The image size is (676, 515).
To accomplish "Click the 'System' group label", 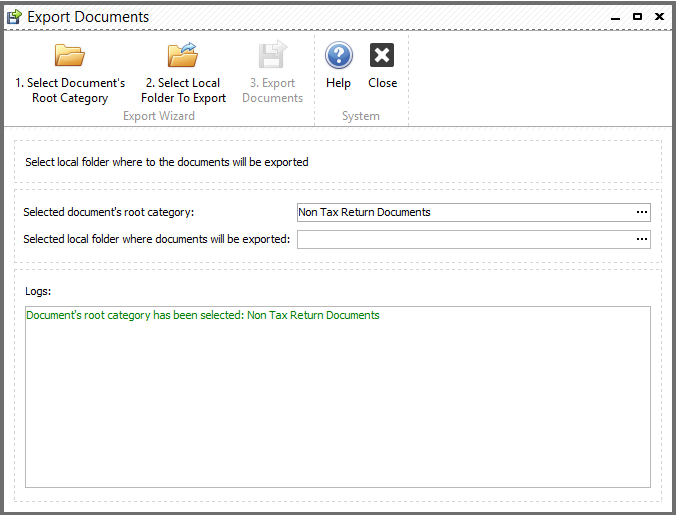I will click(360, 116).
